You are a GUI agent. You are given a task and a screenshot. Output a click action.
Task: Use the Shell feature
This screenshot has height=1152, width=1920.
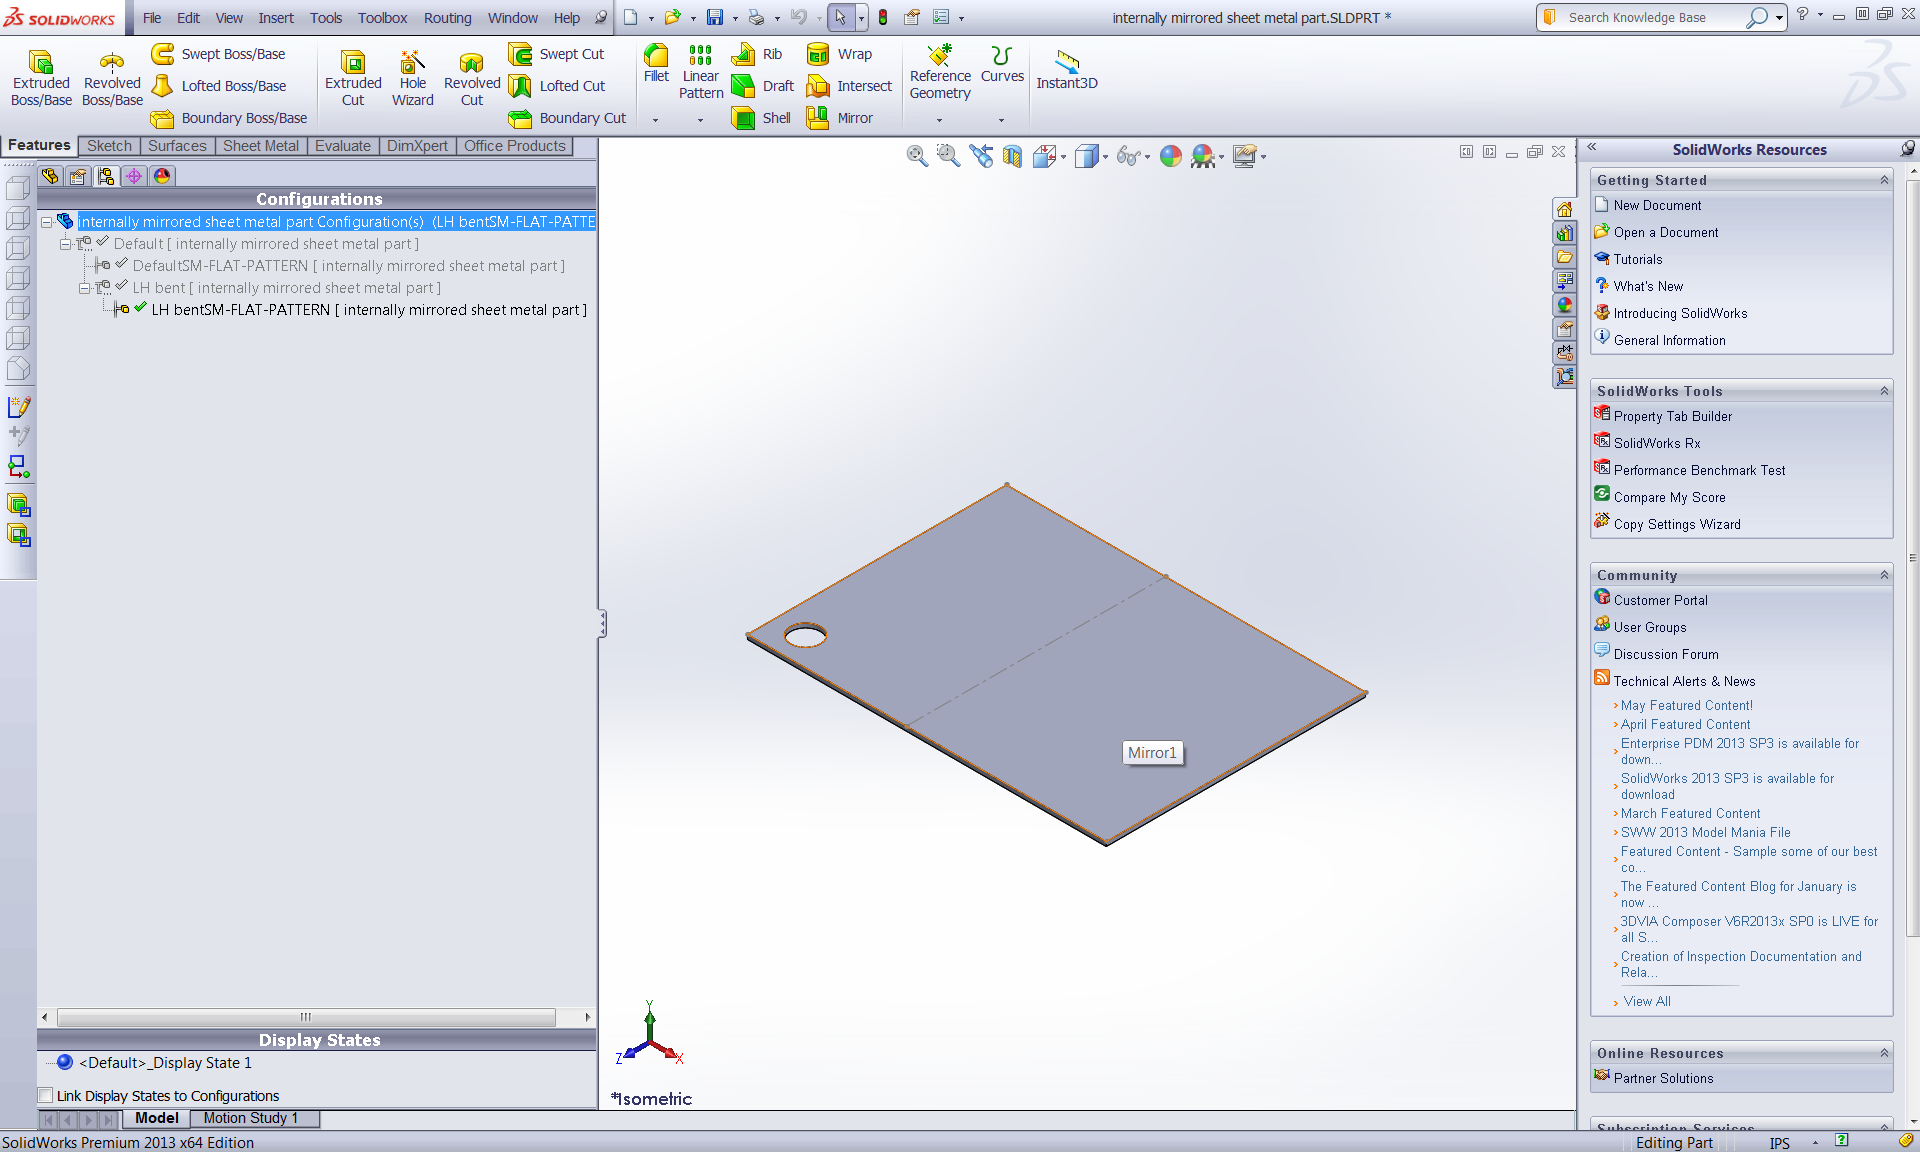762,118
